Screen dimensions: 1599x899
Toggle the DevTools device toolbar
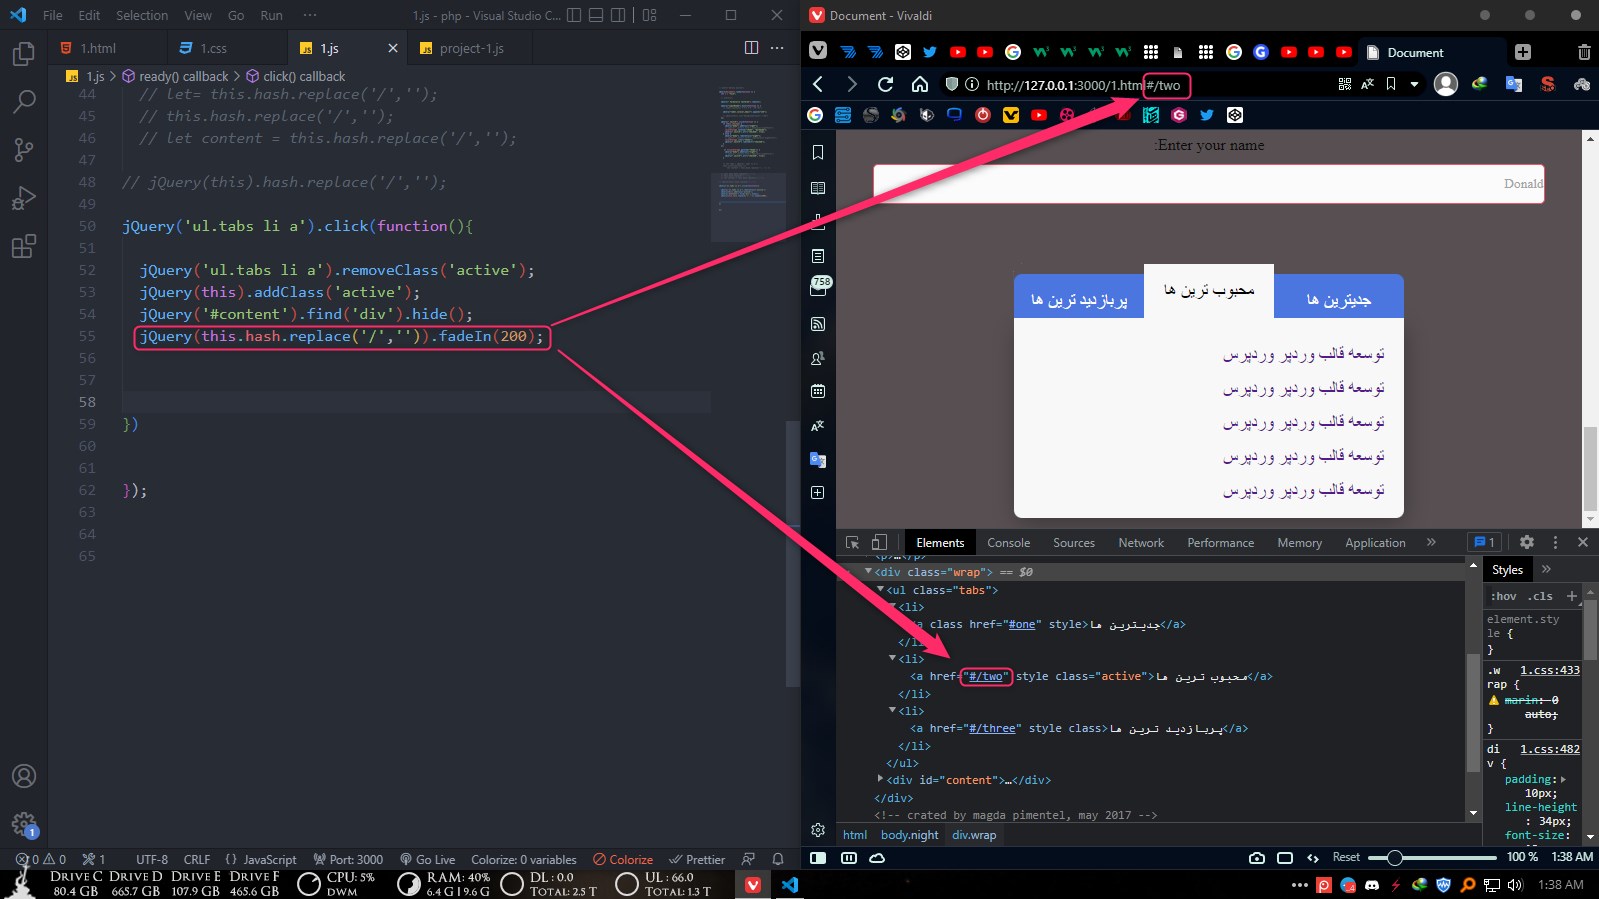(x=879, y=542)
